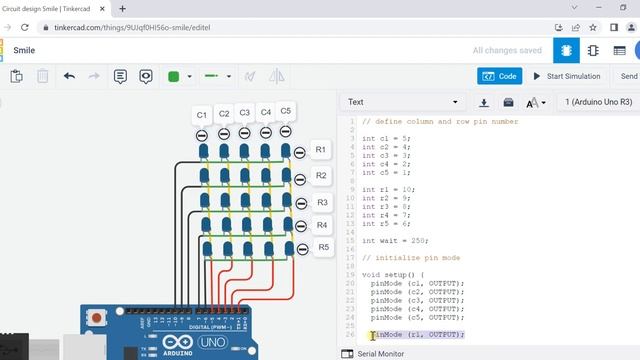Click code line 'int c1 = 5;'
The image size is (640, 360).
pos(386,138)
